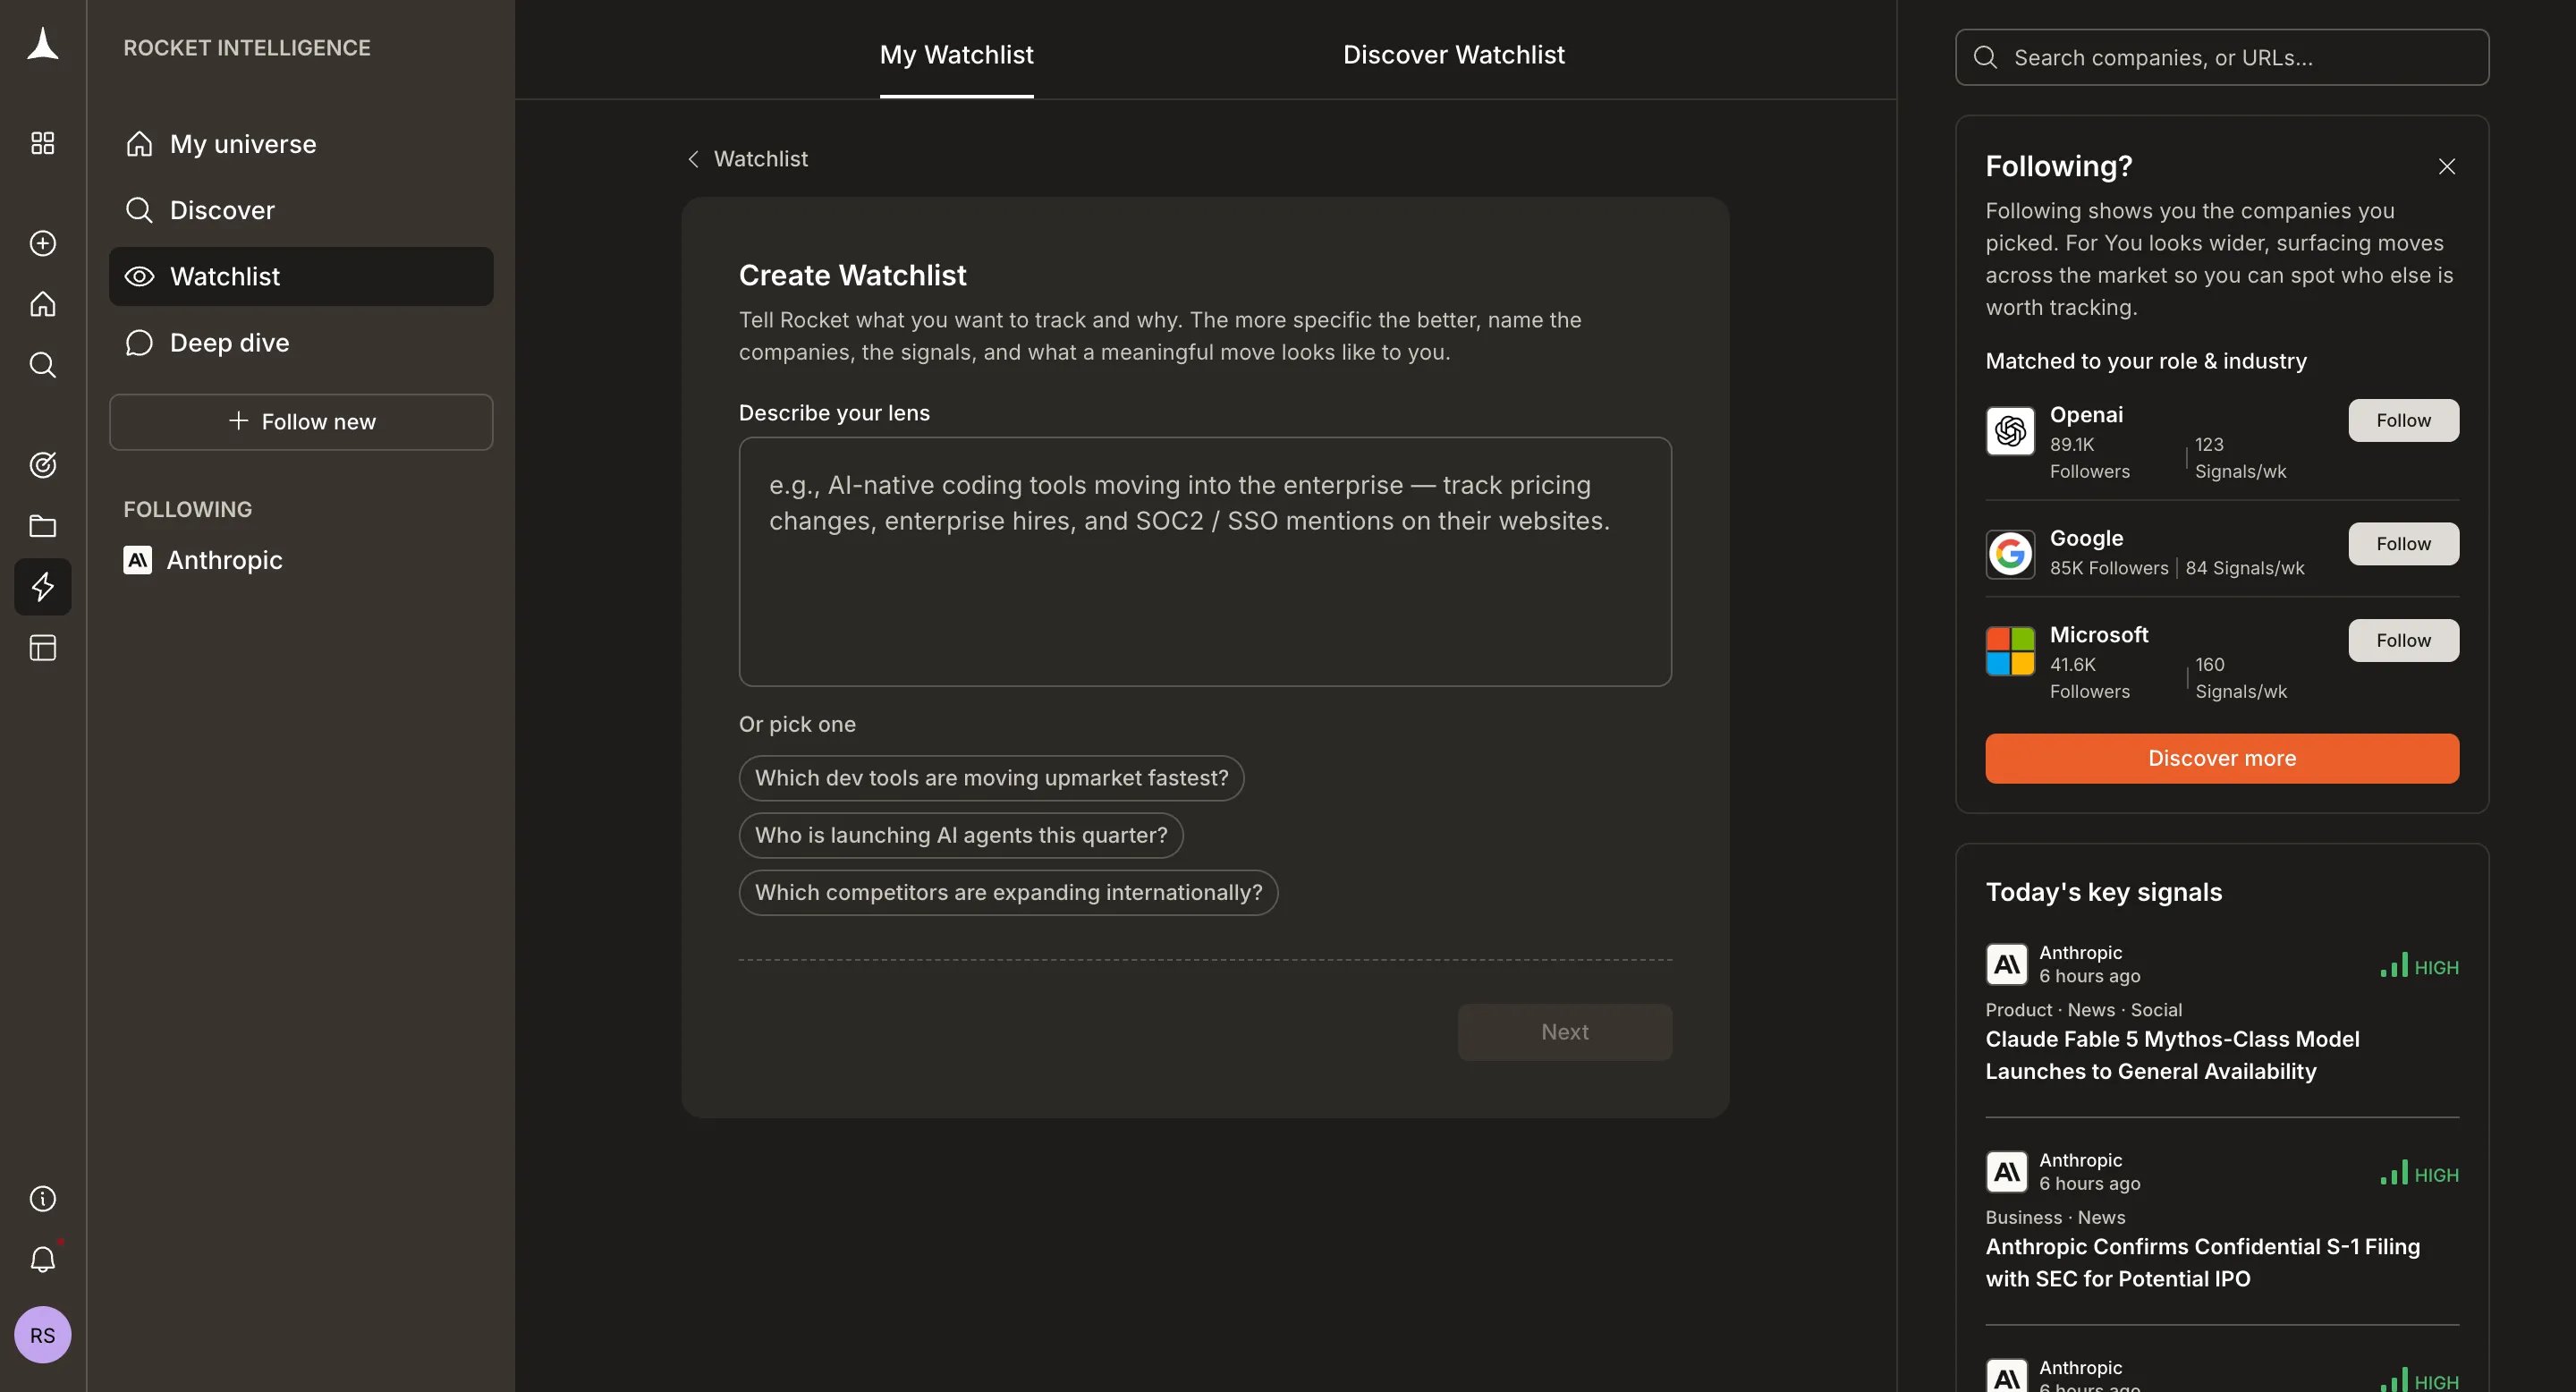This screenshot has width=2576, height=1392.
Task: Pick 'Which competitors are expanding internationally?'
Action: pyautogui.click(x=1008, y=892)
